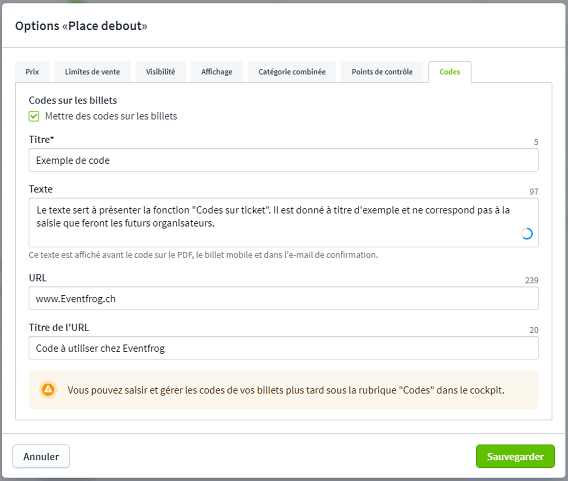This screenshot has height=481, width=568.
Task: Click the green Sauvegarder button
Action: (x=515, y=456)
